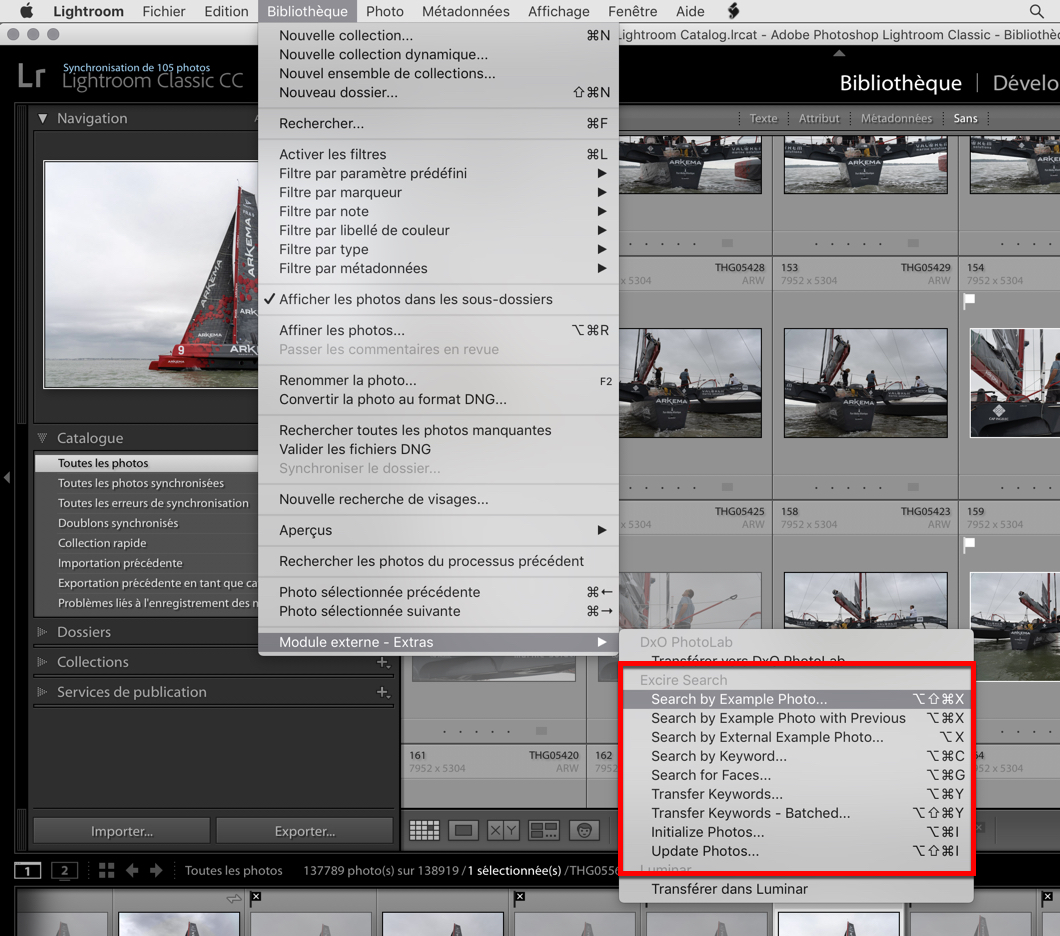Collapse the Navigation panel
This screenshot has width=1060, height=936.
[43, 118]
